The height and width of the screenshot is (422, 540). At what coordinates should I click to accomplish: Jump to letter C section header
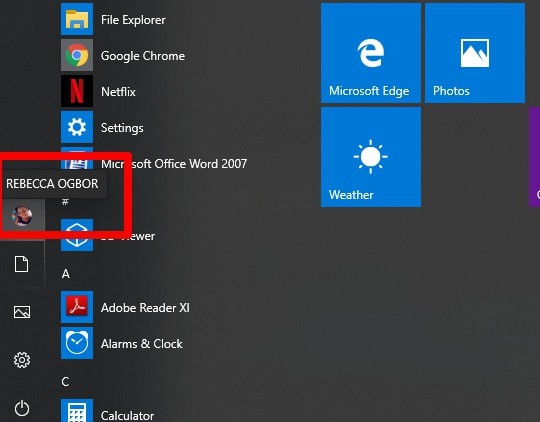point(65,382)
